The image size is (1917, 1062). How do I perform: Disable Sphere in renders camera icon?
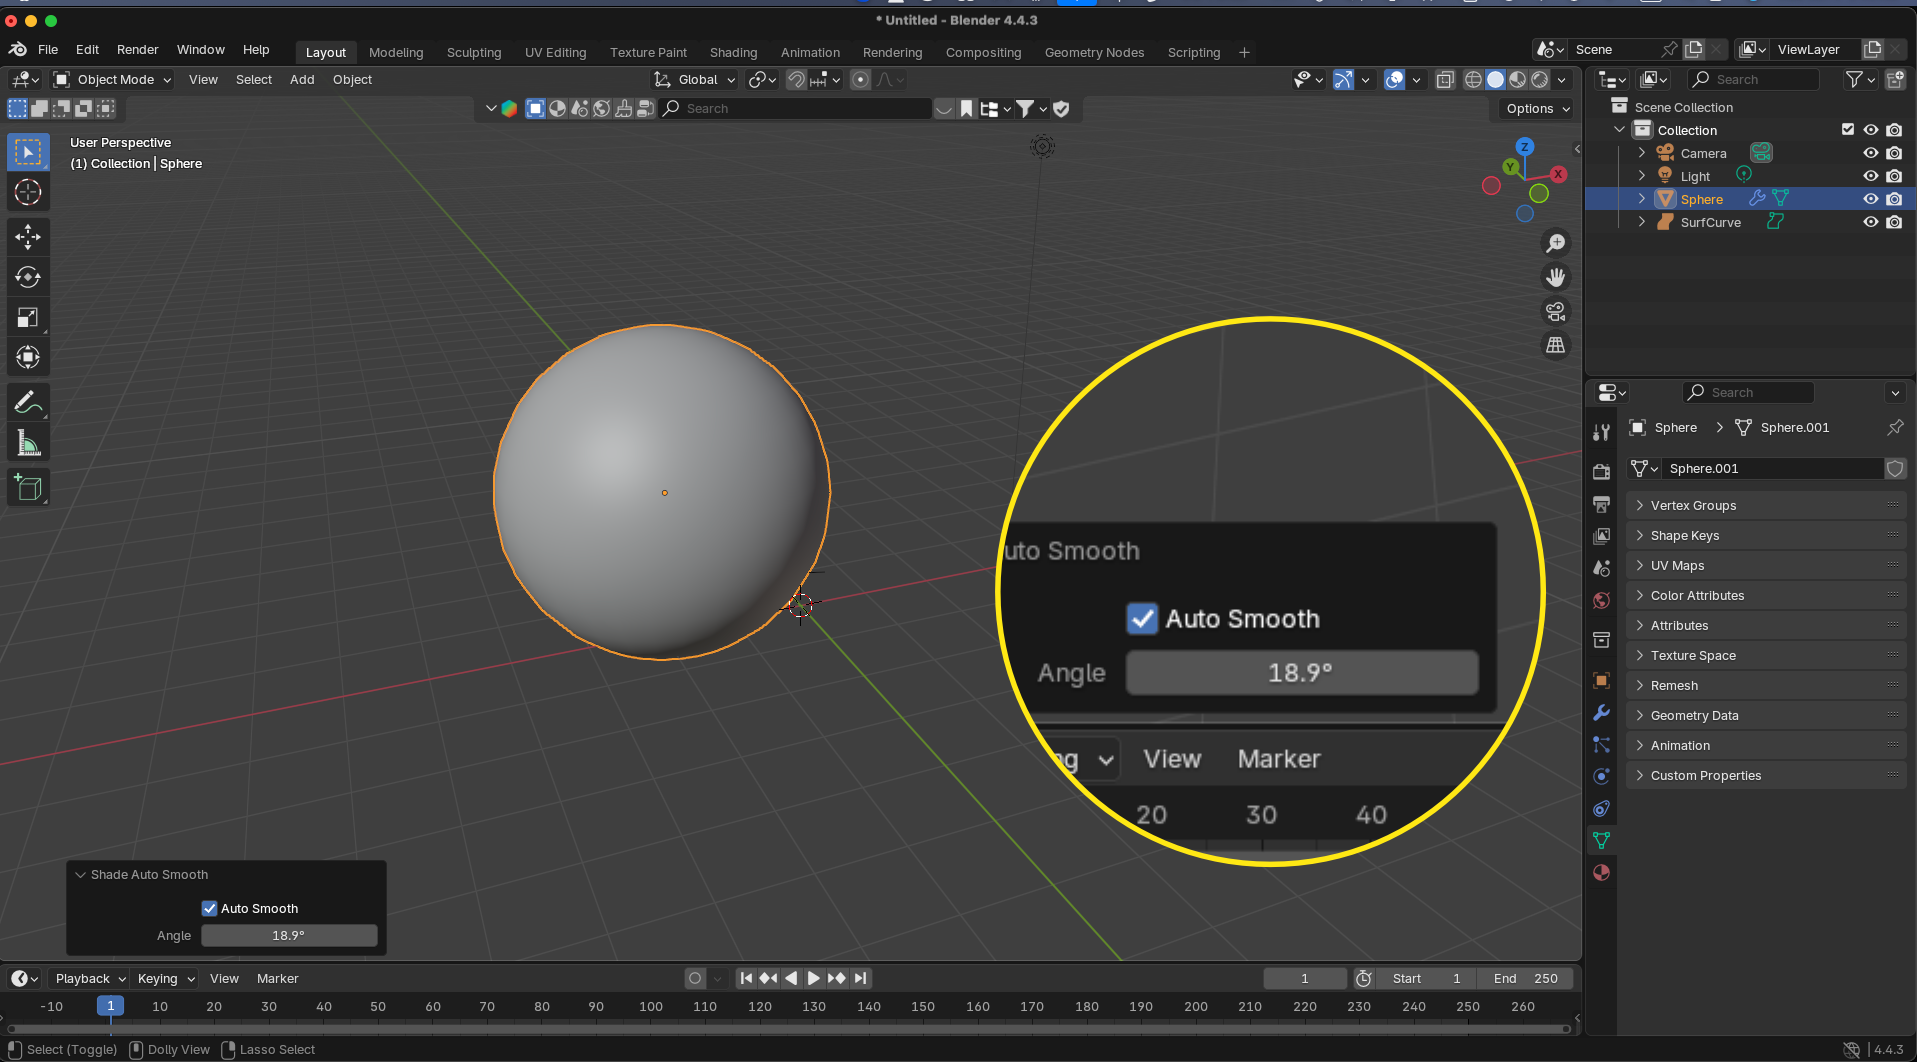[1894, 199]
